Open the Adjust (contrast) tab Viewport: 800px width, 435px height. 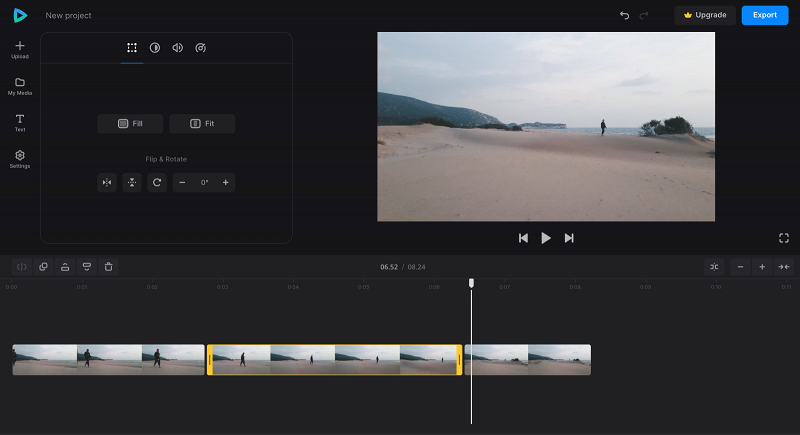[155, 48]
